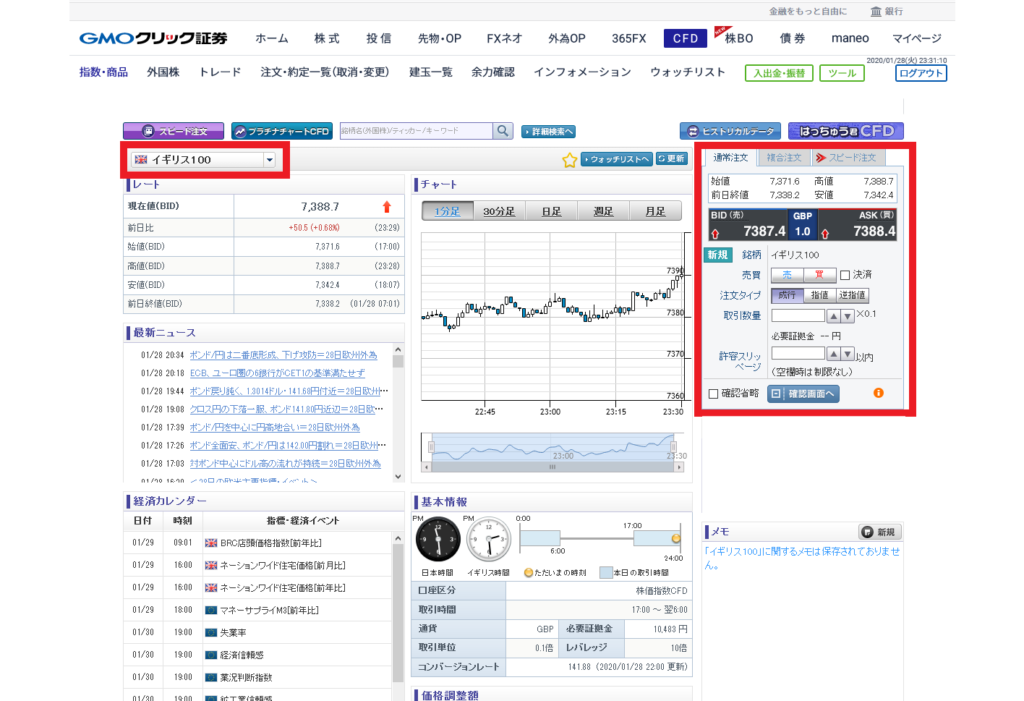Click the 更新 refresh button

(x=671, y=159)
